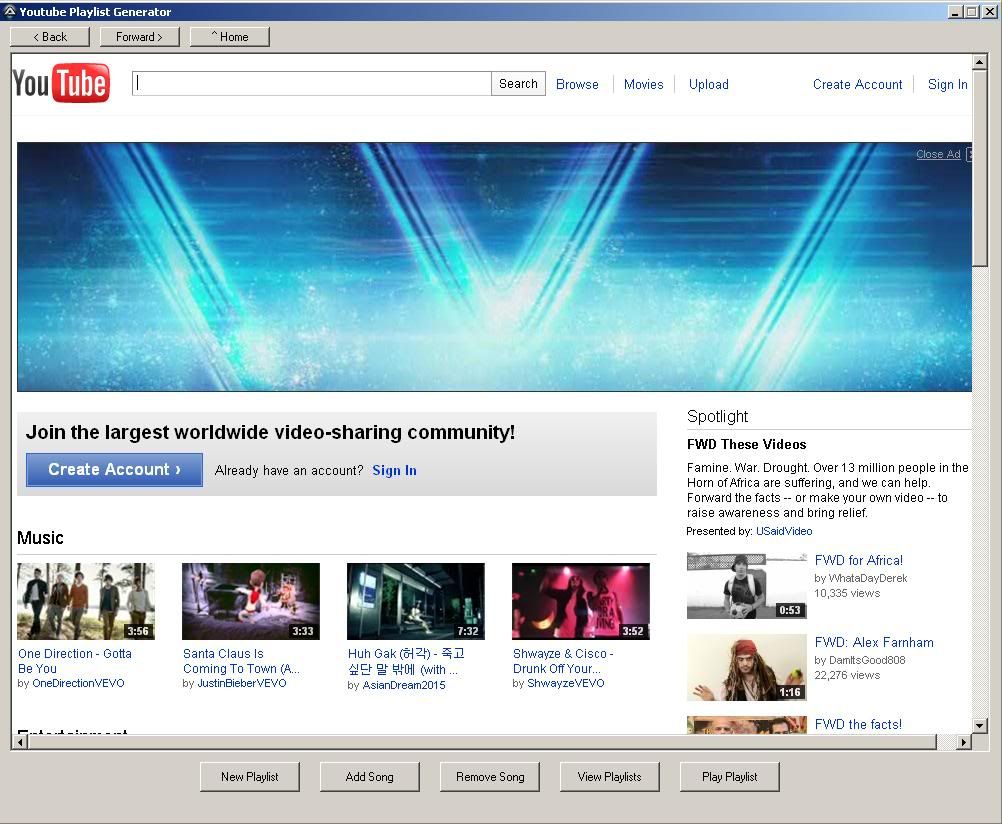Click the 'FWD the facts!' title link
This screenshot has width=1002, height=824.
(858, 724)
